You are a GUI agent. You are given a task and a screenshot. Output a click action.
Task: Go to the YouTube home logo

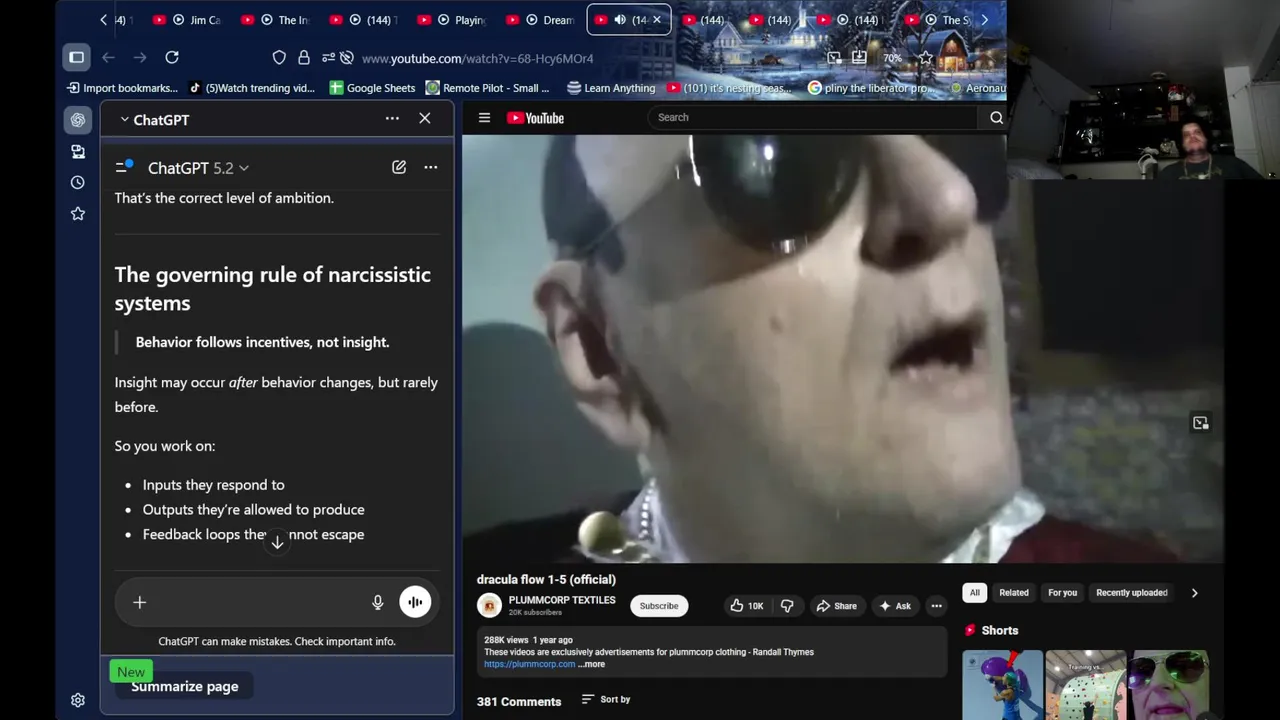pyautogui.click(x=536, y=118)
